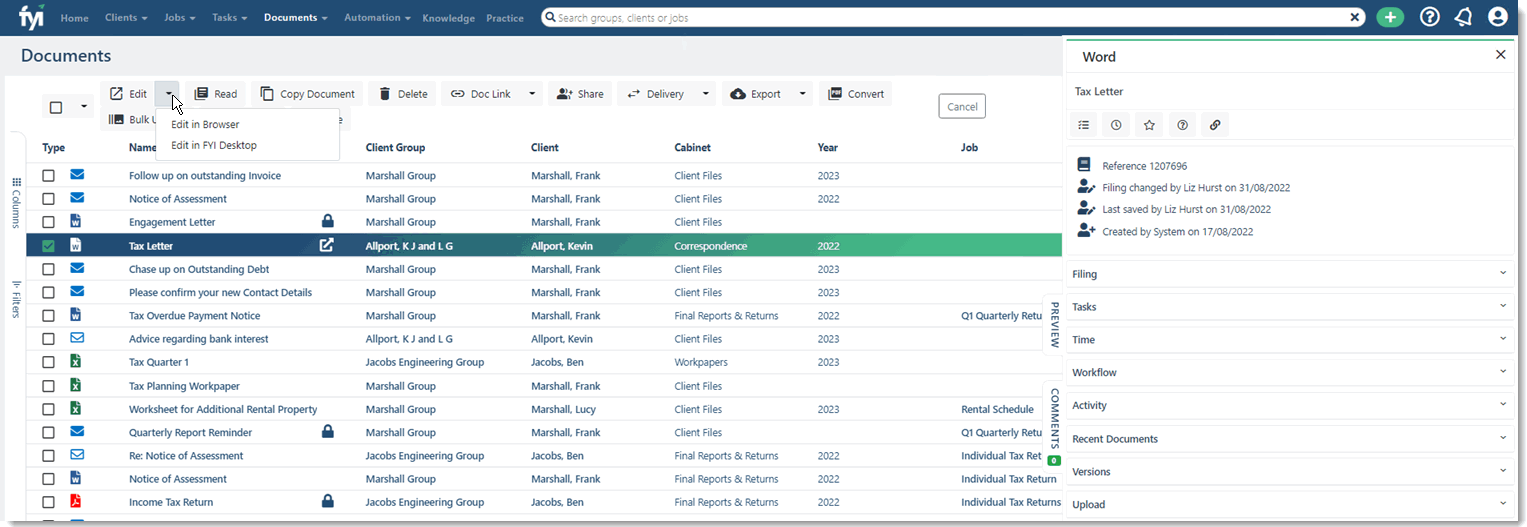Viewport: 1527px width, 527px height.
Task: Open the Clients menu in the top navigation
Action: pyautogui.click(x=126, y=18)
